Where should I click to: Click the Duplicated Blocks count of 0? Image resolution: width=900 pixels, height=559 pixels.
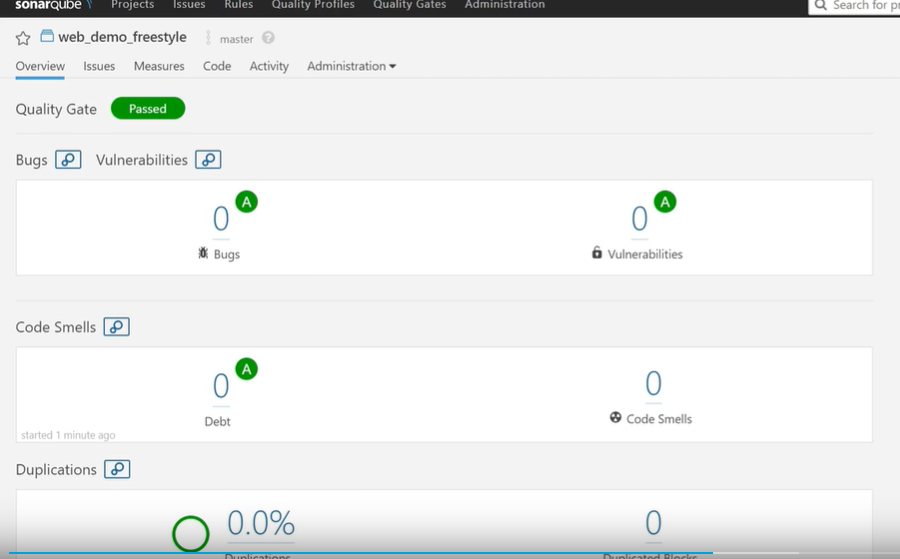653,523
